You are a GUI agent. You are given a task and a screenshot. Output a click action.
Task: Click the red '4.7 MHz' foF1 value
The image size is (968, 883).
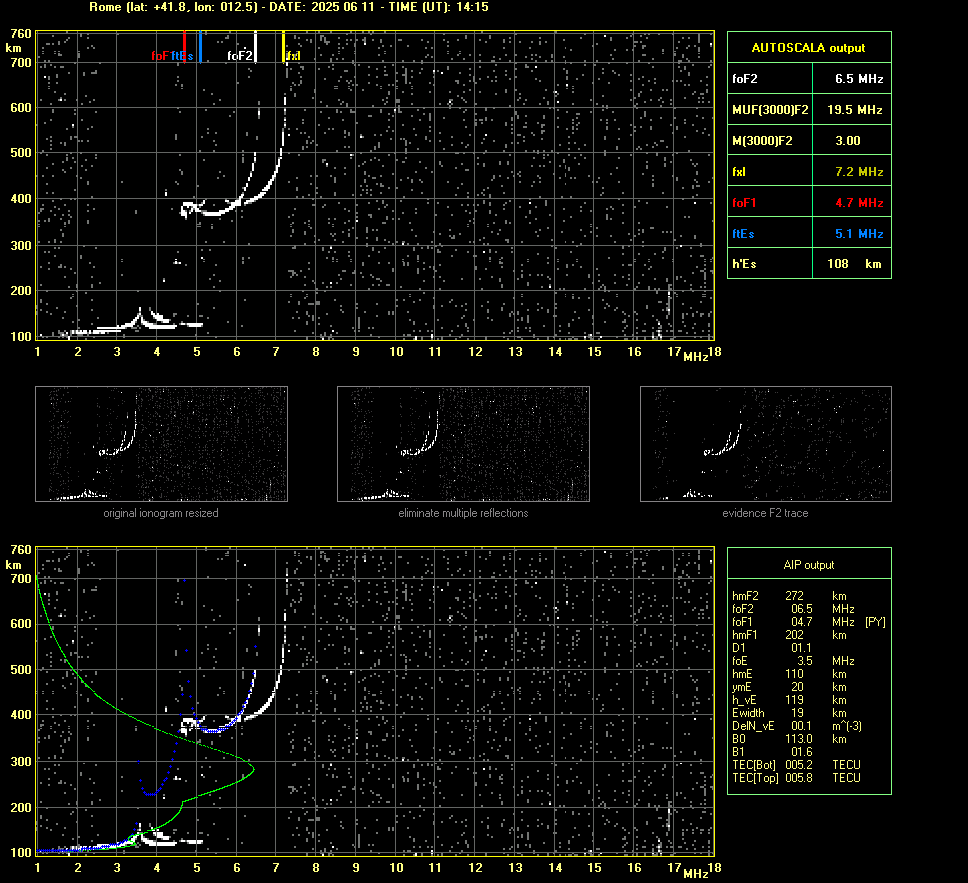859,203
